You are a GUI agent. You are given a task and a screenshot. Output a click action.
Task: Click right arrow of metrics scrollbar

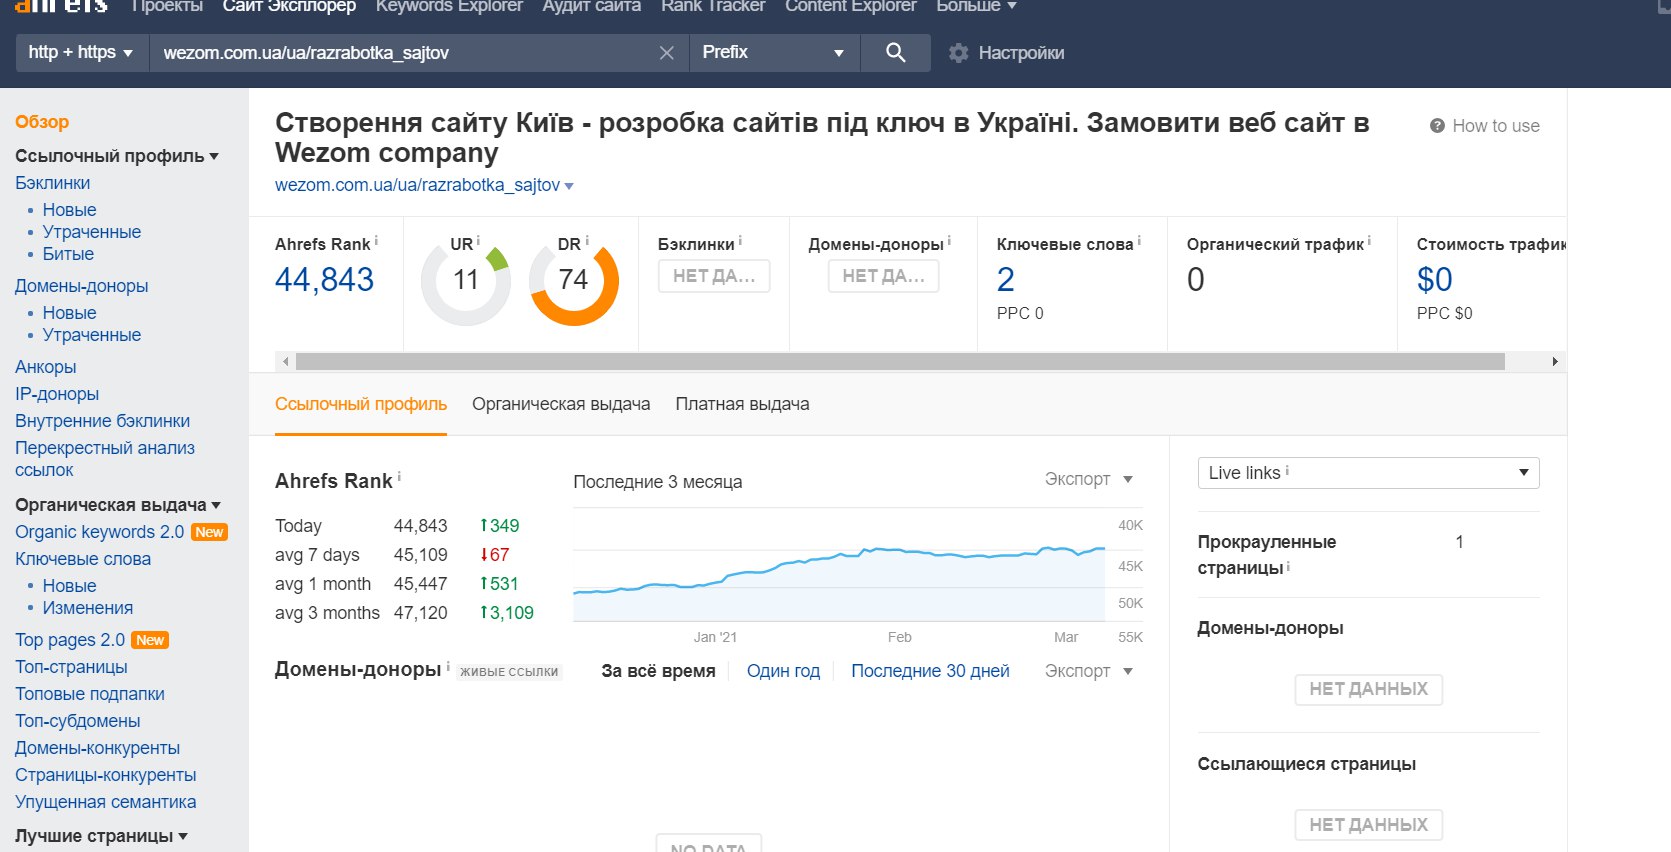tap(1555, 361)
